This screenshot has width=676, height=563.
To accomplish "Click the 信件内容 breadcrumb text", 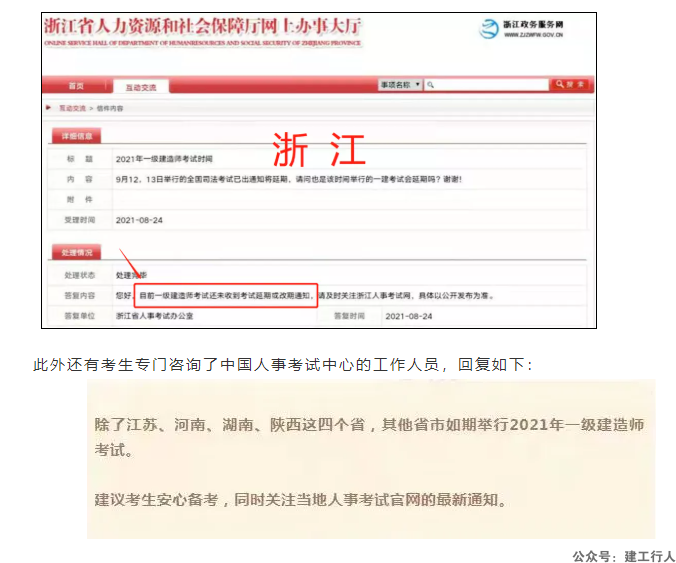I will click(x=110, y=108).
